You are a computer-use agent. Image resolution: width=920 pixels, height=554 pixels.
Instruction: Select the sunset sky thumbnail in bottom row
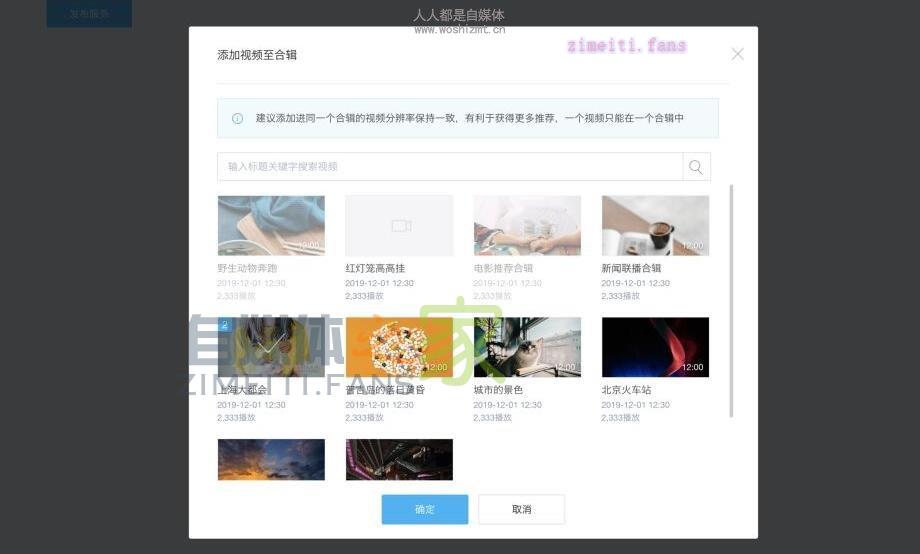pyautogui.click(x=271, y=460)
